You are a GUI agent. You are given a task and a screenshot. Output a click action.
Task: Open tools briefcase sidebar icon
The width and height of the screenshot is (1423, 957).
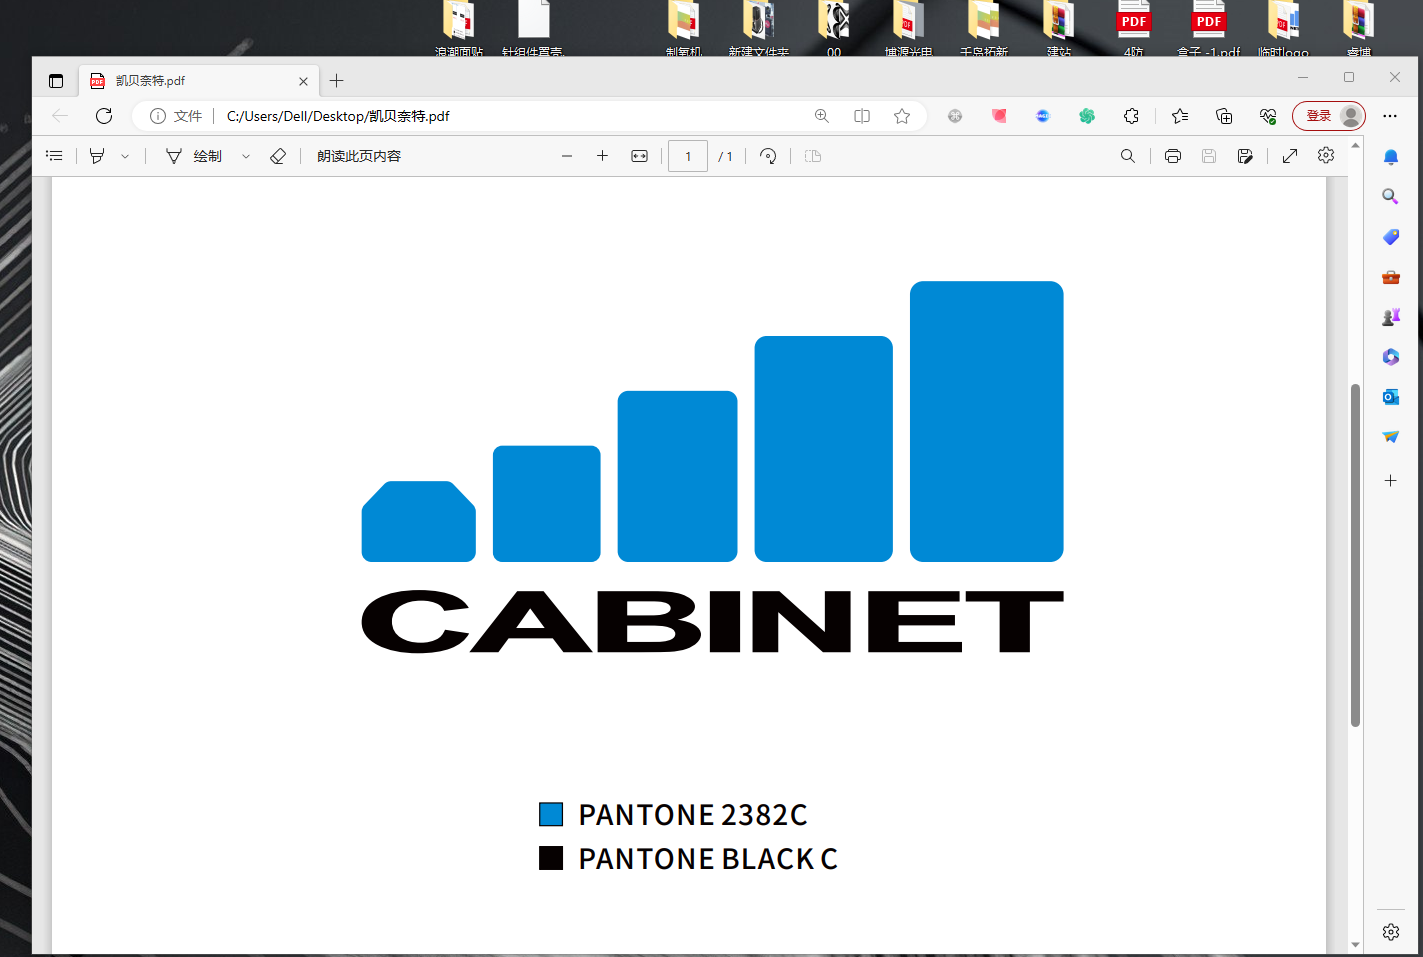1391,277
